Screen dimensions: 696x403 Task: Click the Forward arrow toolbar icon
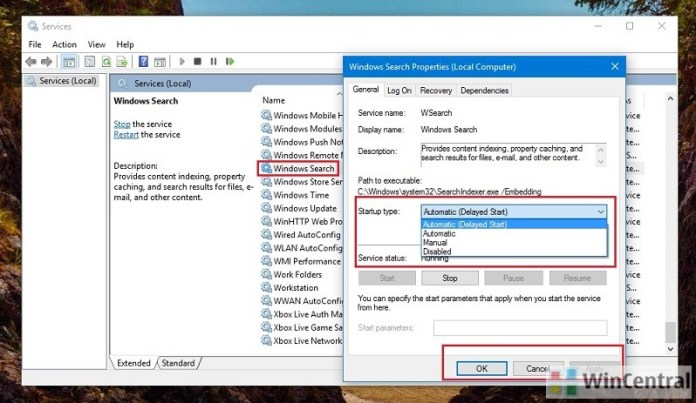click(x=46, y=62)
